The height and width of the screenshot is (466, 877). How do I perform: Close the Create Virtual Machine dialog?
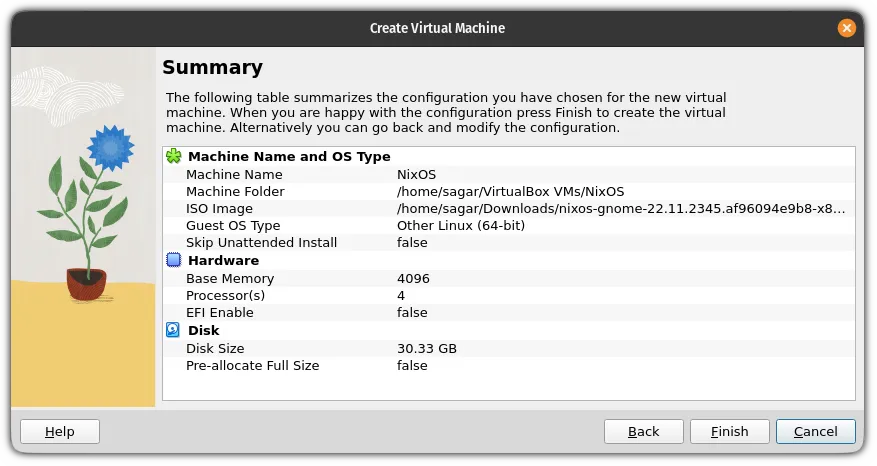[x=847, y=28]
